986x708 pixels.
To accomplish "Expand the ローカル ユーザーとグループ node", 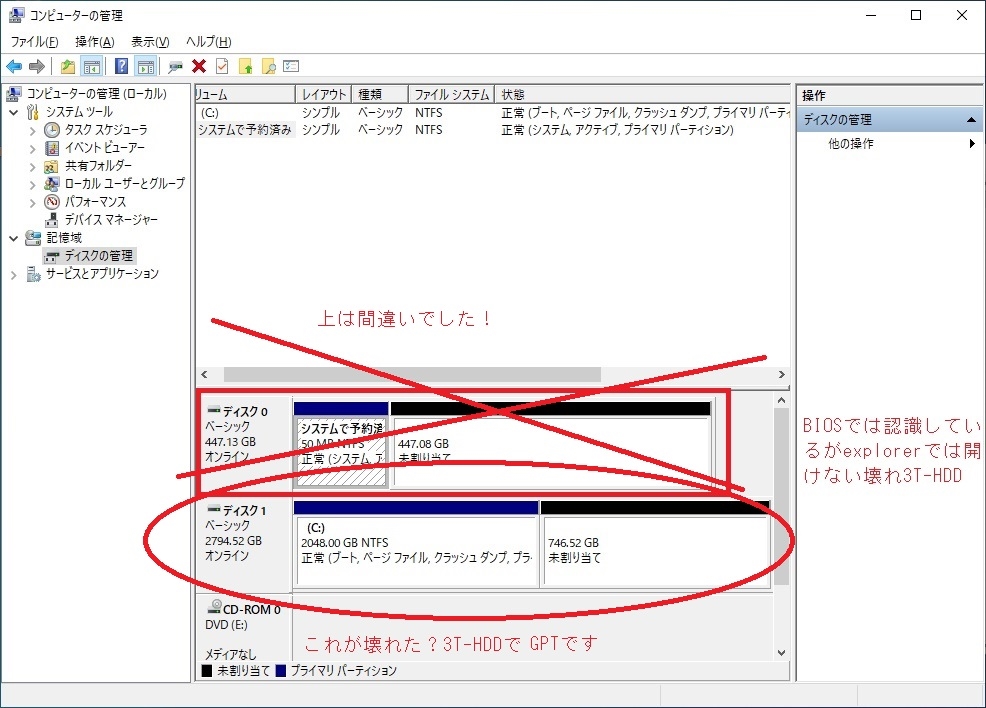I will (x=33, y=184).
